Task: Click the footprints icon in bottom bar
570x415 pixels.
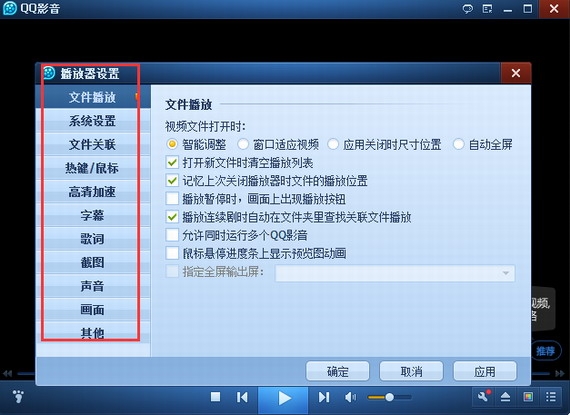Action: [x=18, y=396]
